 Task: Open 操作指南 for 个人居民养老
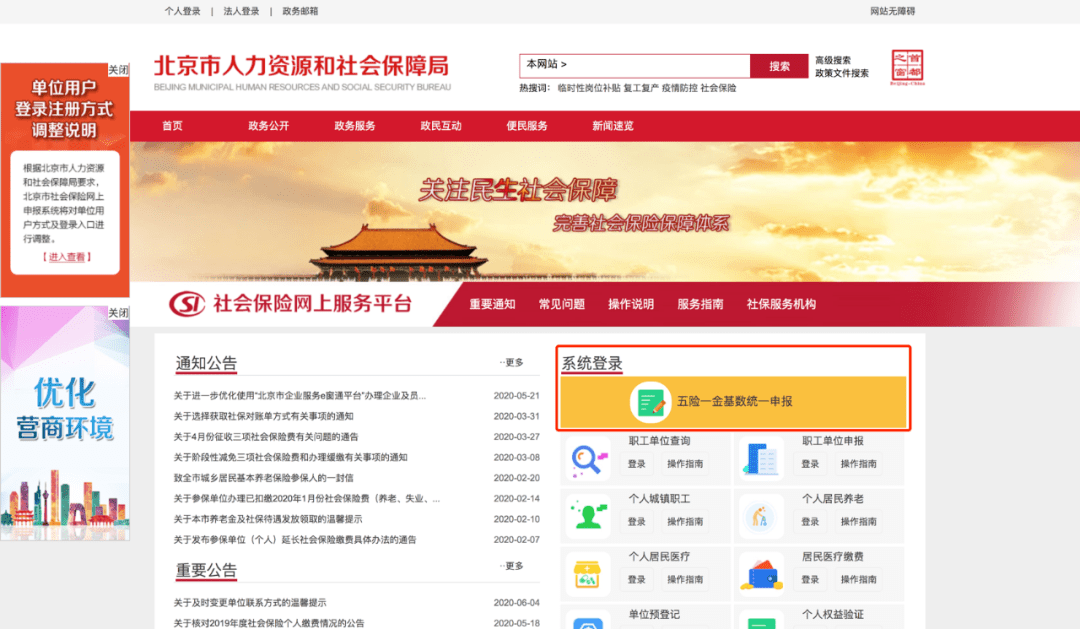coord(858,521)
